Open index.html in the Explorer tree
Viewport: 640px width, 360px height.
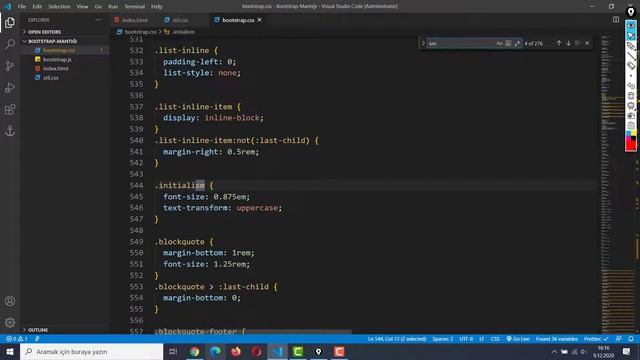click(x=65, y=68)
